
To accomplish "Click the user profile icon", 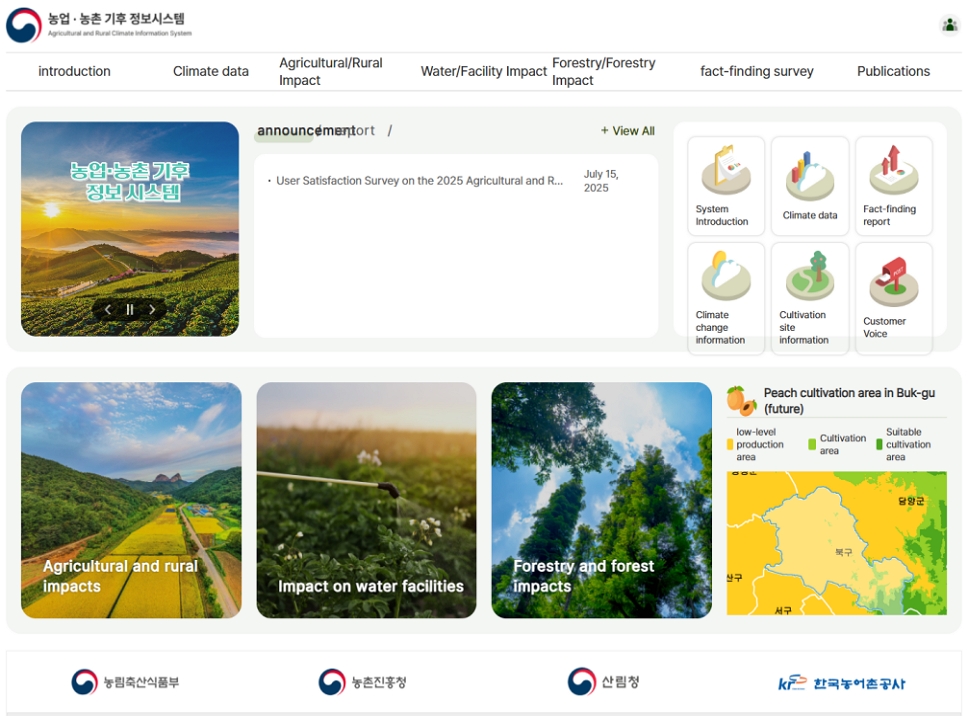I will point(949,25).
